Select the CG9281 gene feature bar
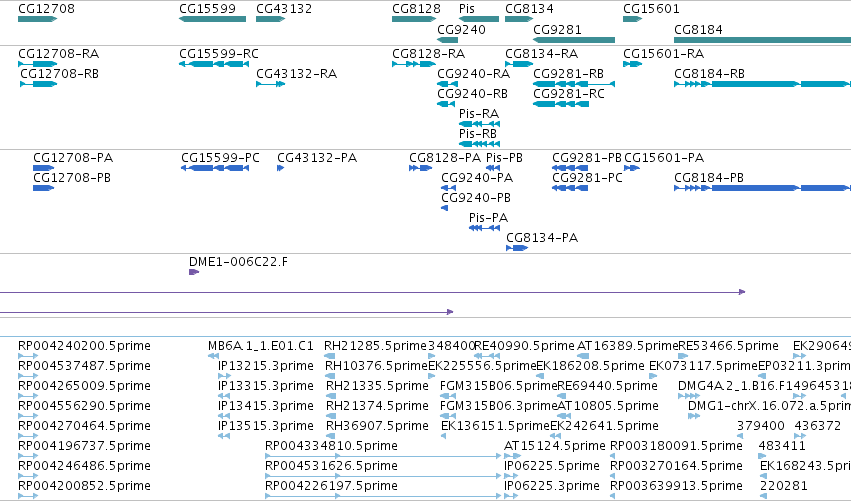The height and width of the screenshot is (501, 851). 574,40
